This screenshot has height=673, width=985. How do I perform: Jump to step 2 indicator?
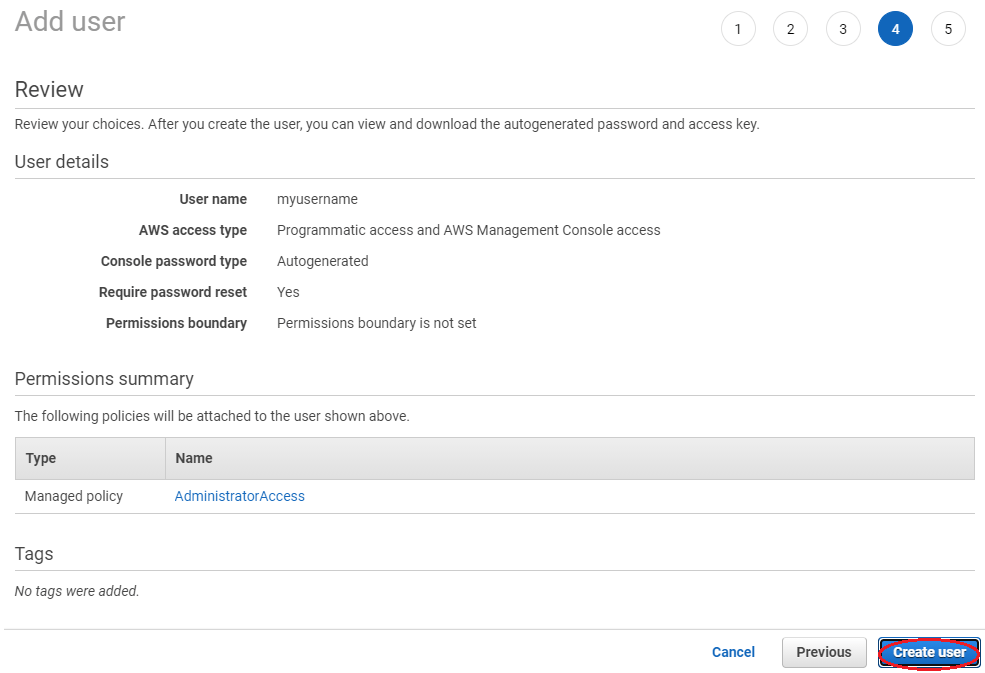coord(790,29)
